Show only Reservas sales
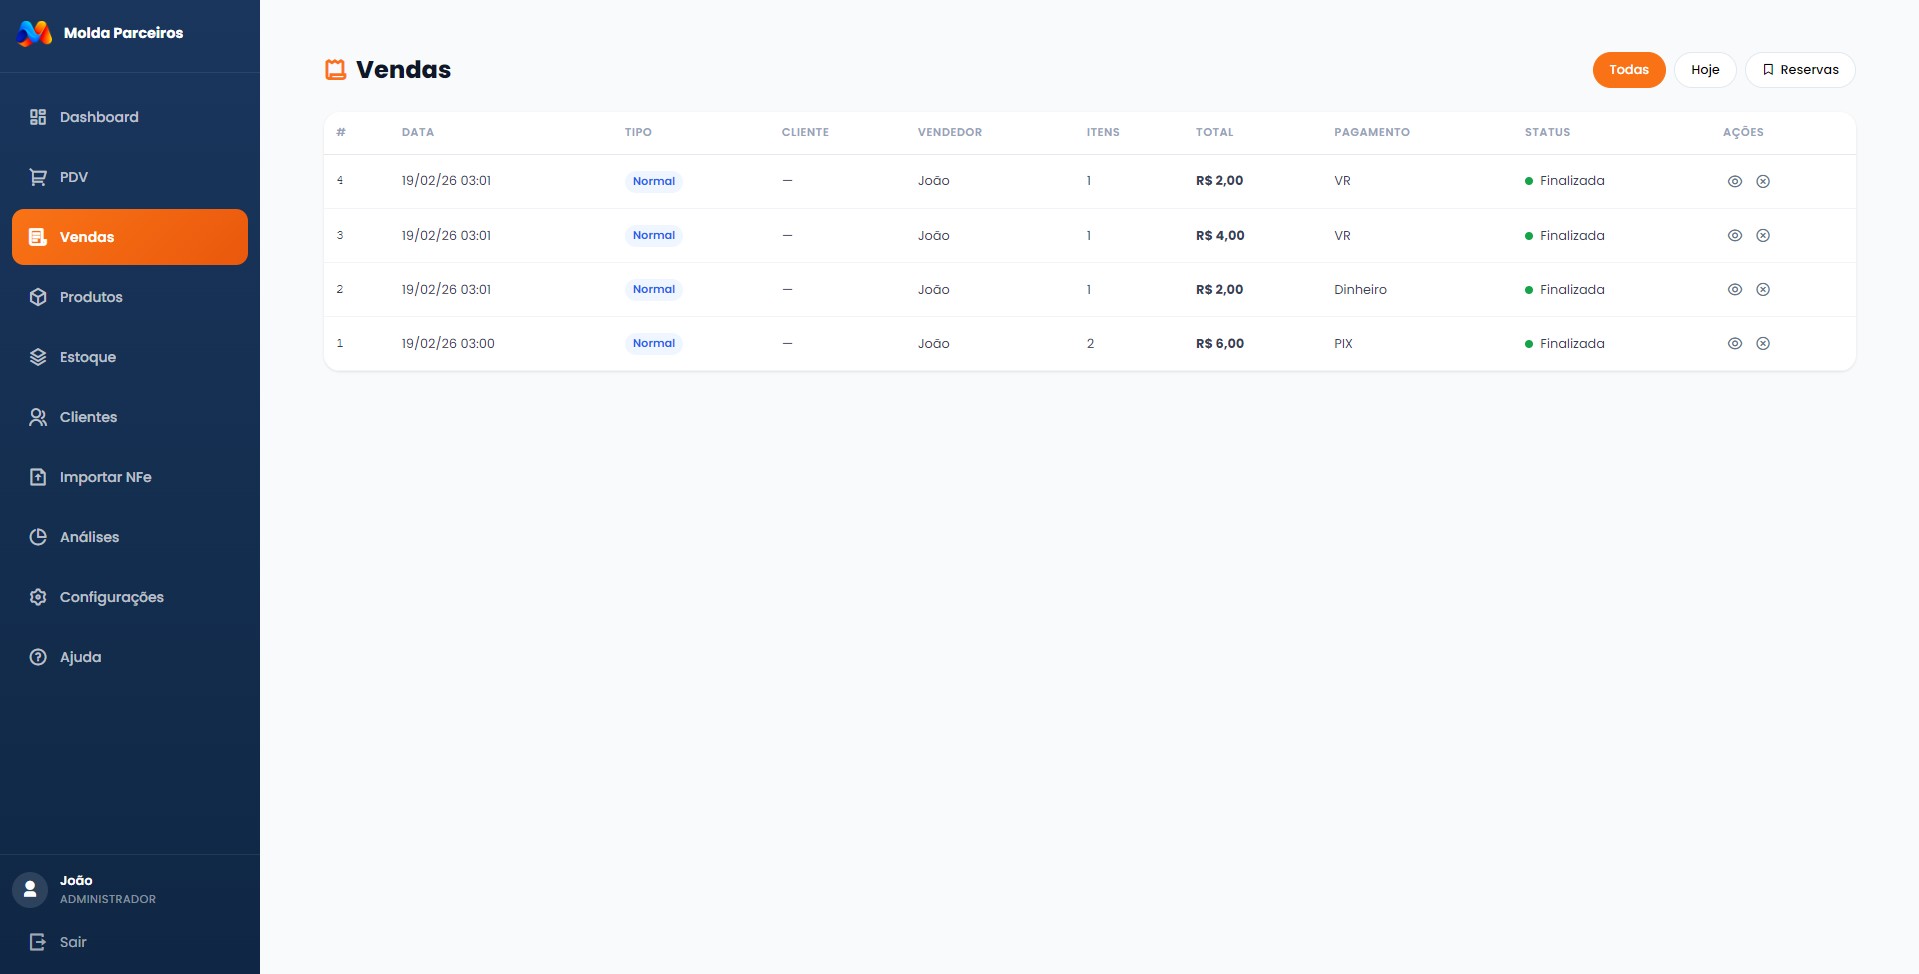This screenshot has height=974, width=1919. [x=1799, y=70]
